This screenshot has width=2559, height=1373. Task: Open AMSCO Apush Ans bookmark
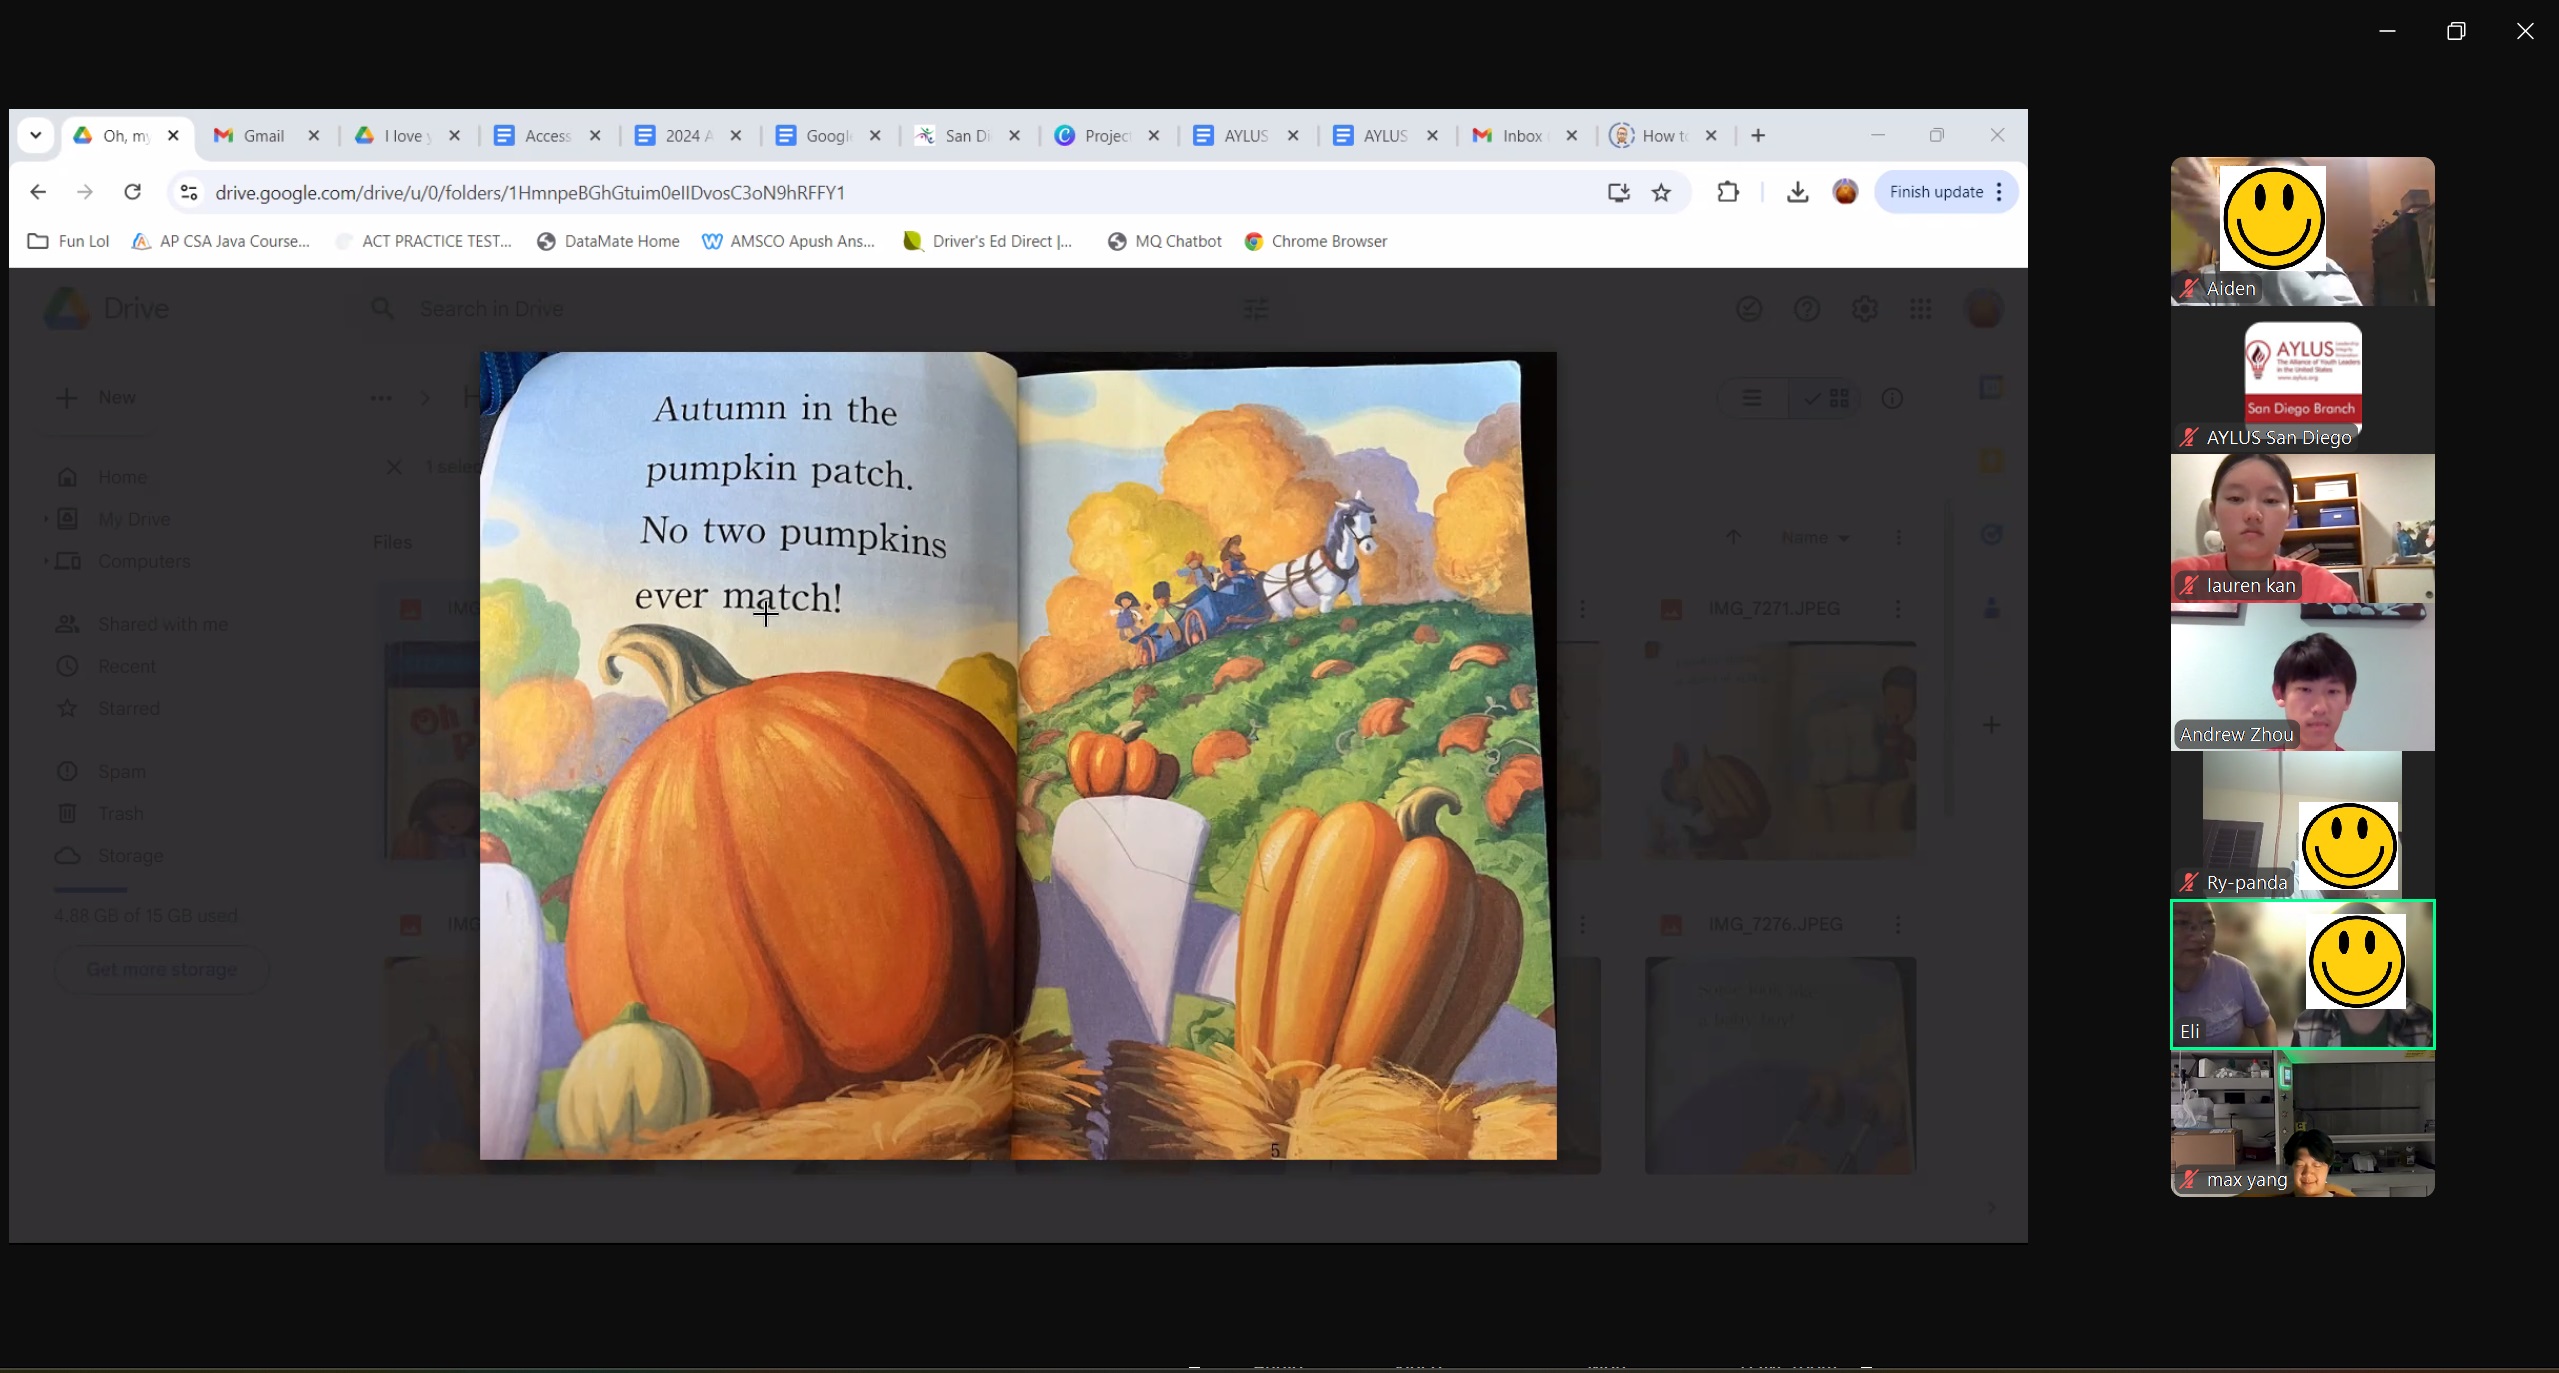pos(789,241)
